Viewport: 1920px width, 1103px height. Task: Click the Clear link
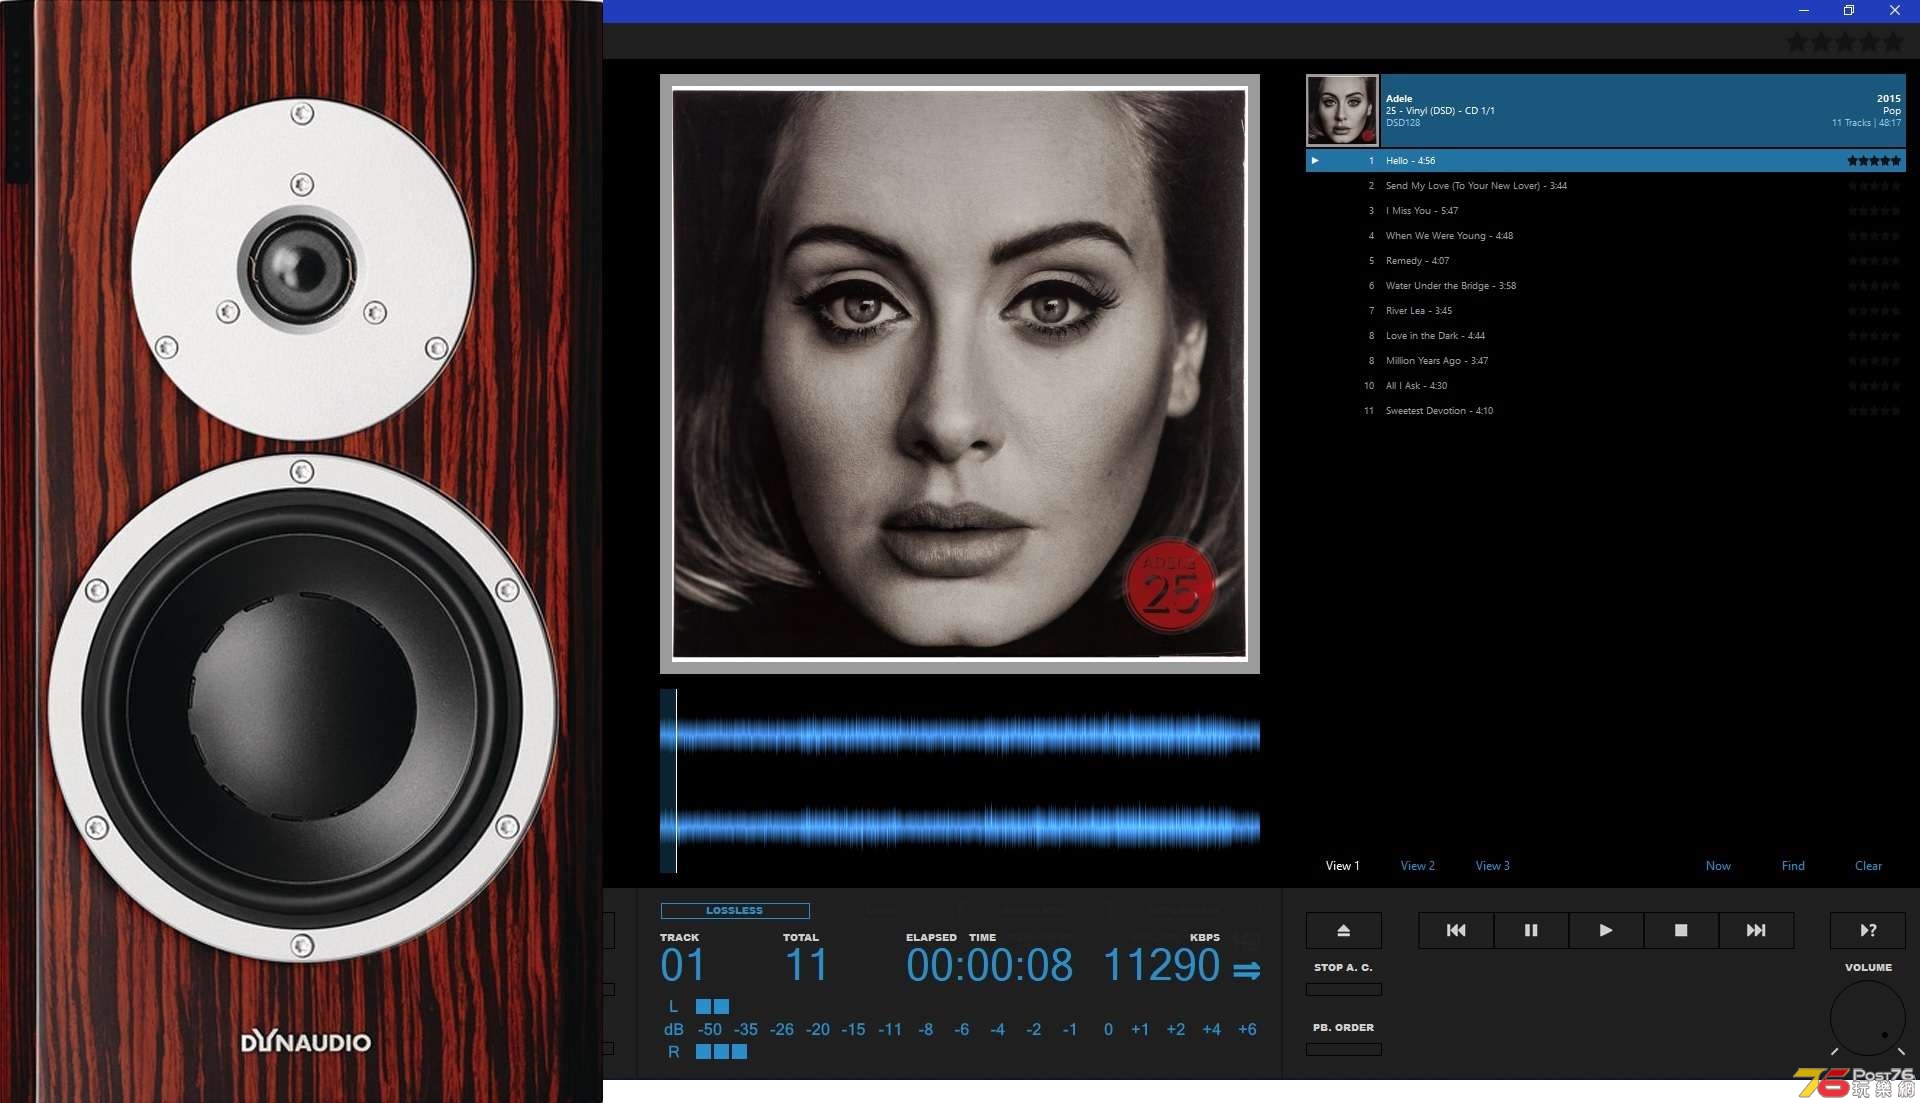1868,866
